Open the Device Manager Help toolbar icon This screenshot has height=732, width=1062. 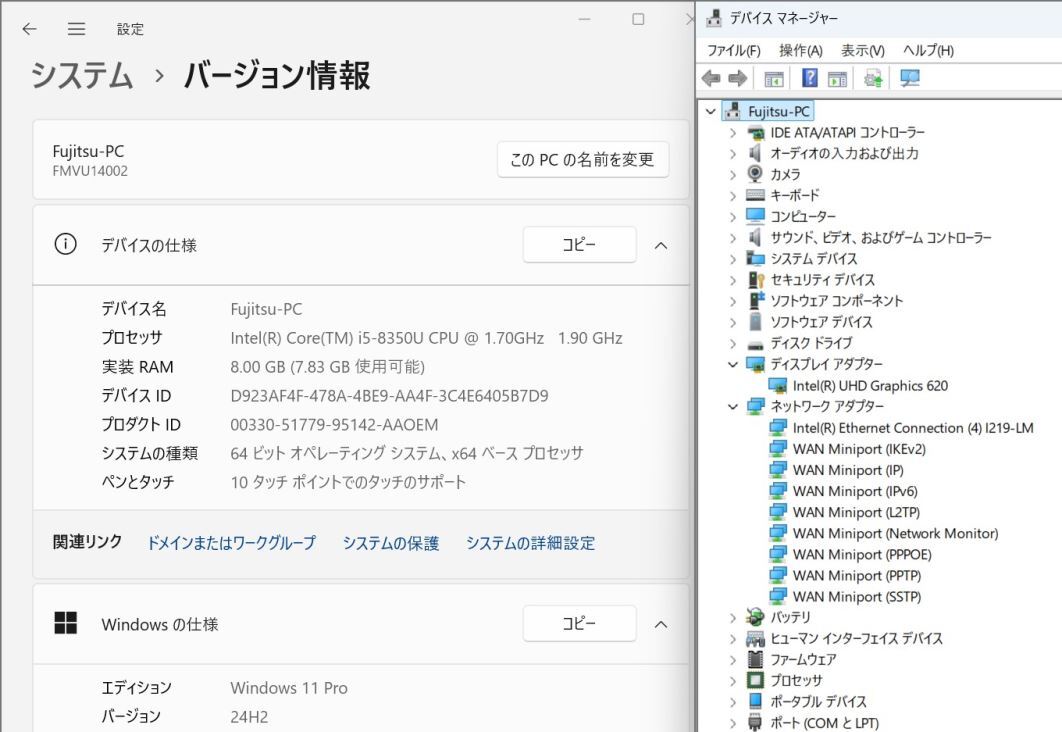tap(809, 78)
